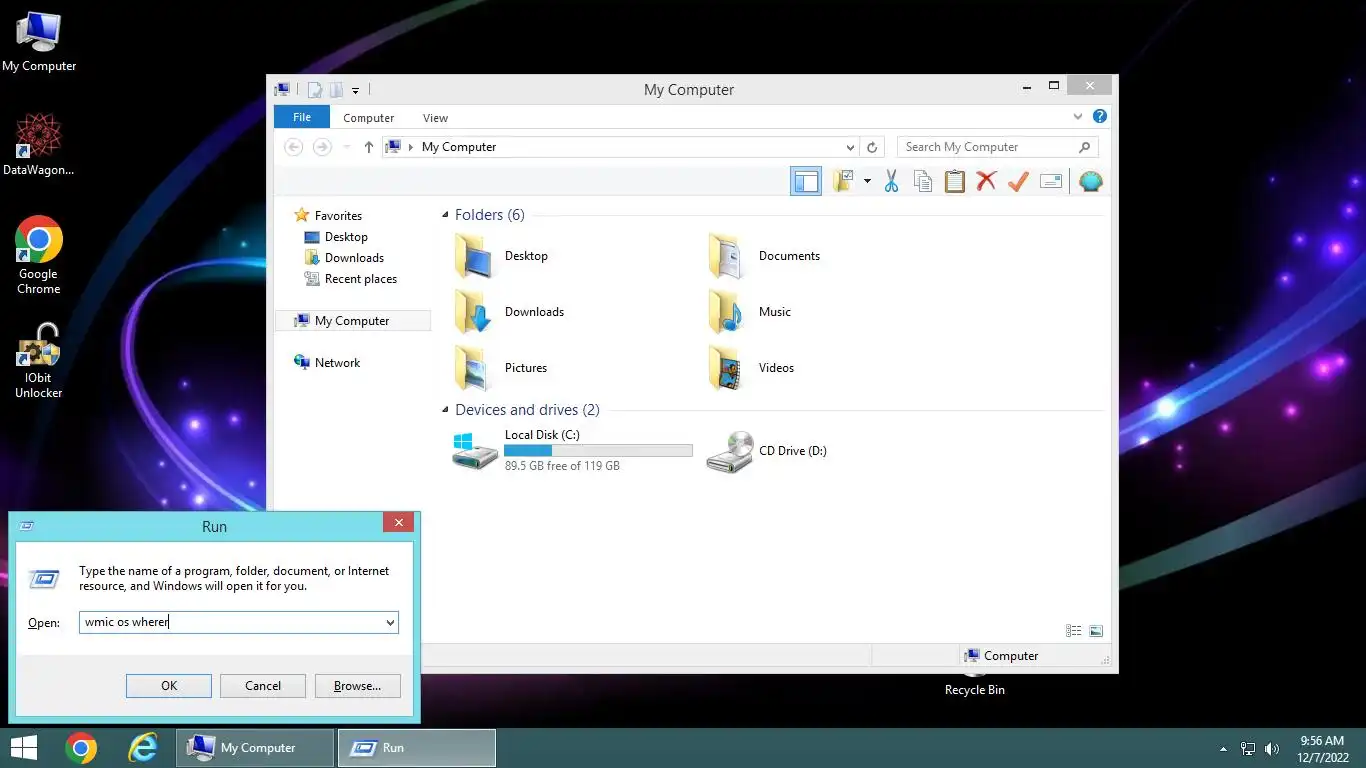Click the refresh button beside address bar

(x=872, y=147)
